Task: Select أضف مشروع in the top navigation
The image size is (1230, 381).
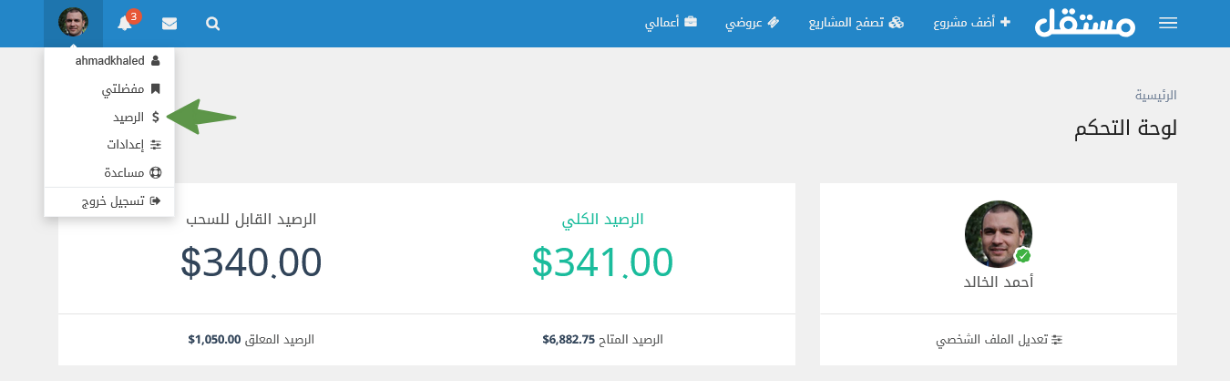Action: click(972, 22)
